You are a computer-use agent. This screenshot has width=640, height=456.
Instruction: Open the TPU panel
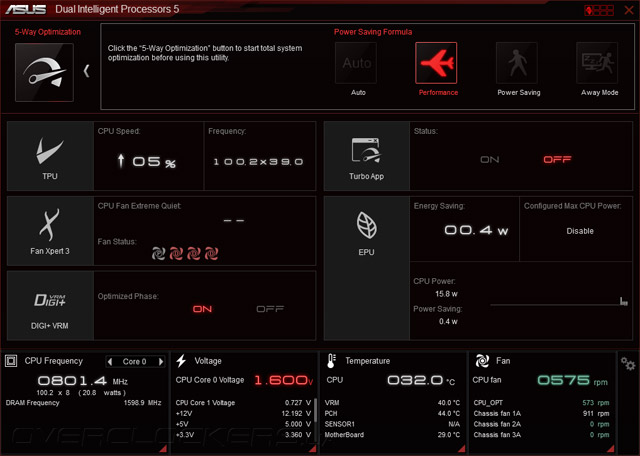click(x=50, y=156)
